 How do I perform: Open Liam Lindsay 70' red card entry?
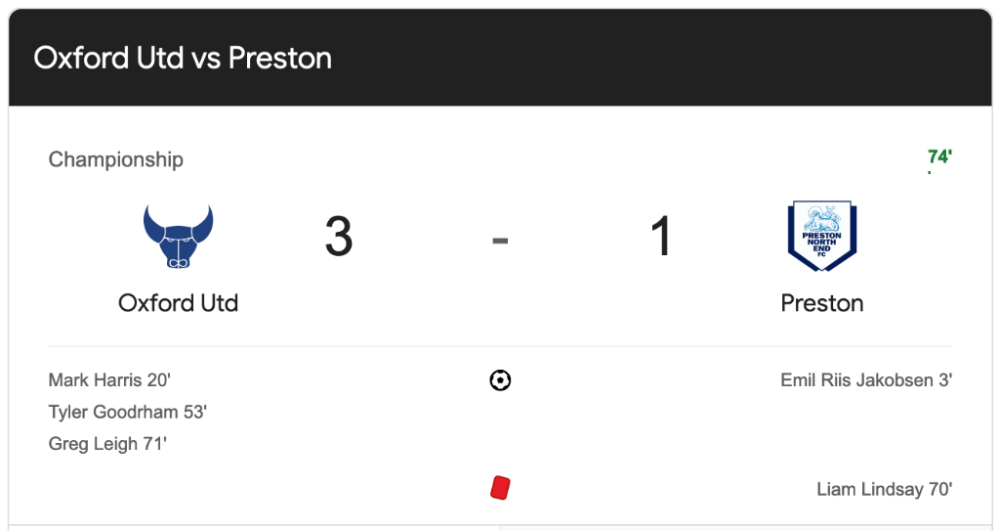[x=884, y=489]
